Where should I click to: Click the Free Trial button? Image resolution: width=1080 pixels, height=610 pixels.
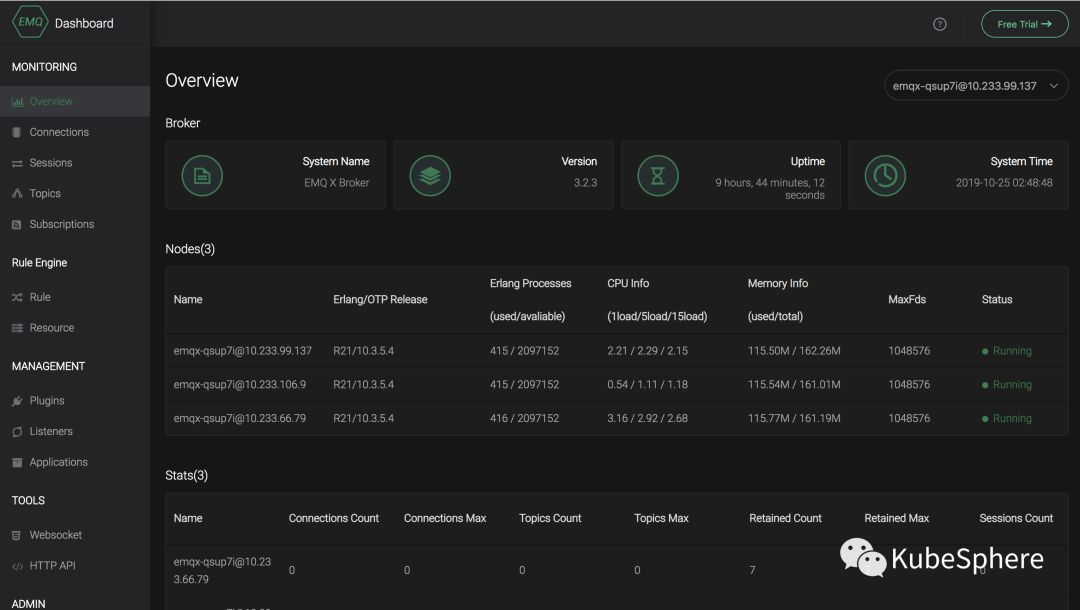pos(1024,24)
